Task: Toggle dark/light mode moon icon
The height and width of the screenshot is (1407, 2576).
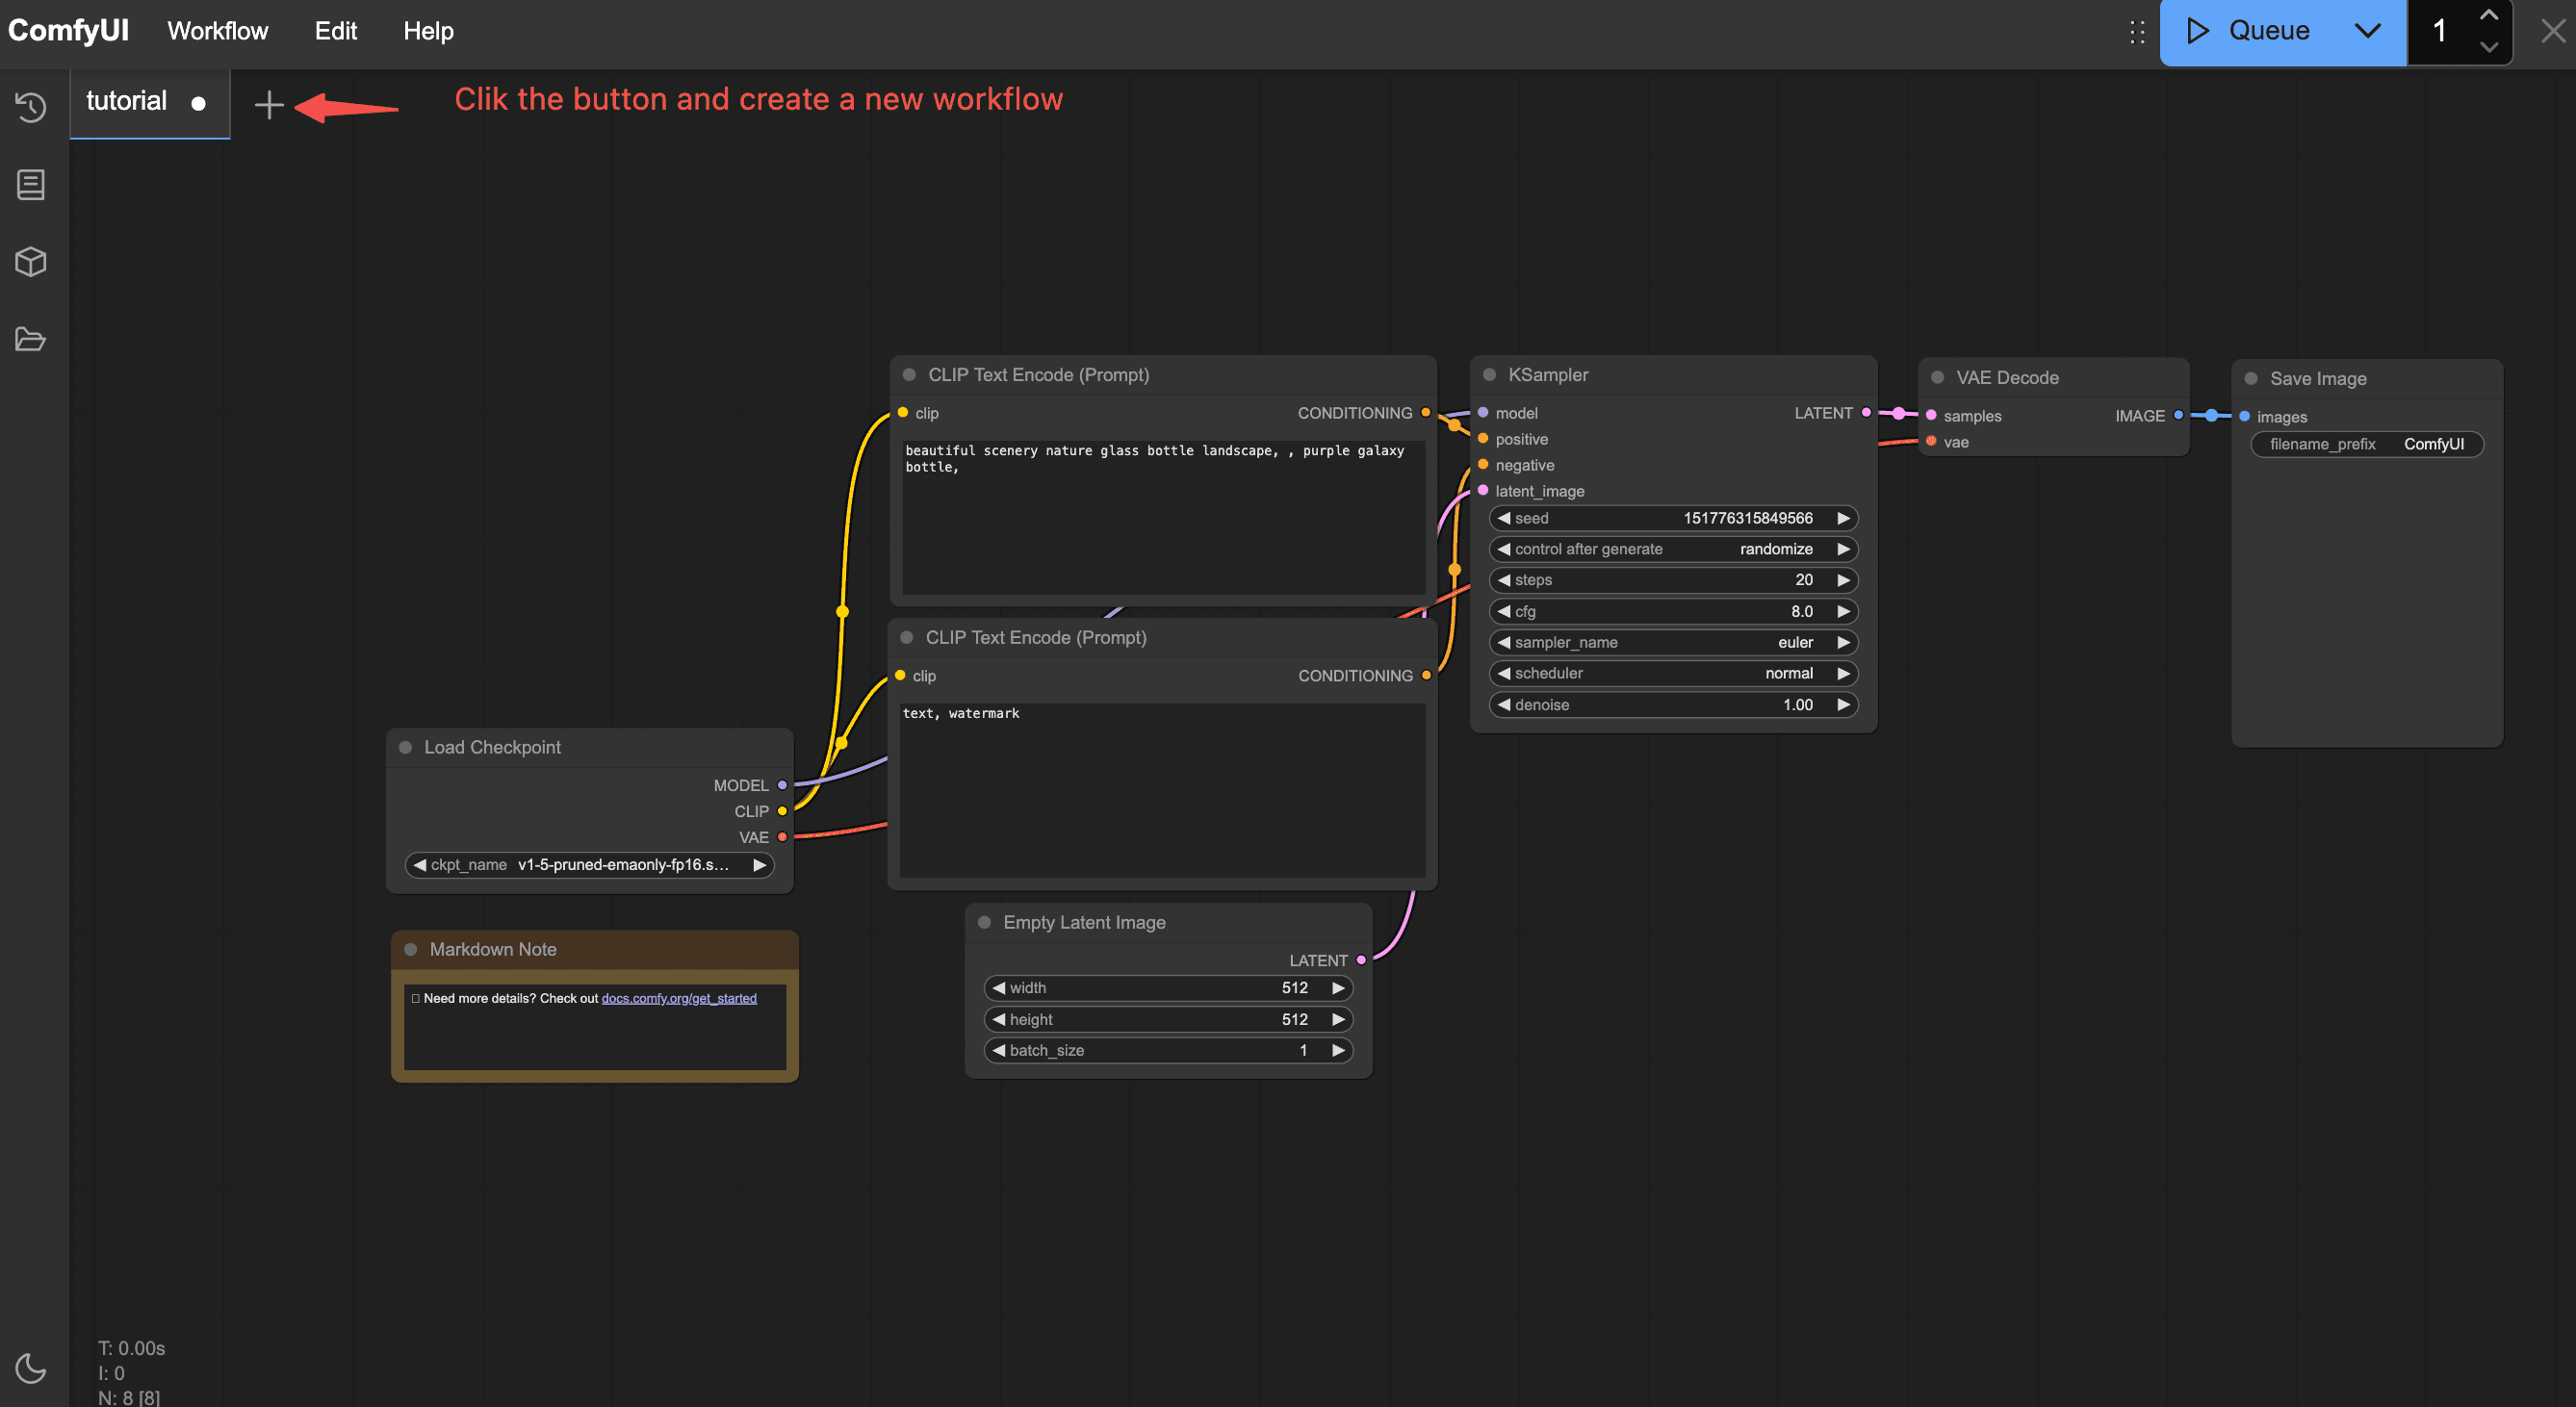Action: (x=31, y=1369)
